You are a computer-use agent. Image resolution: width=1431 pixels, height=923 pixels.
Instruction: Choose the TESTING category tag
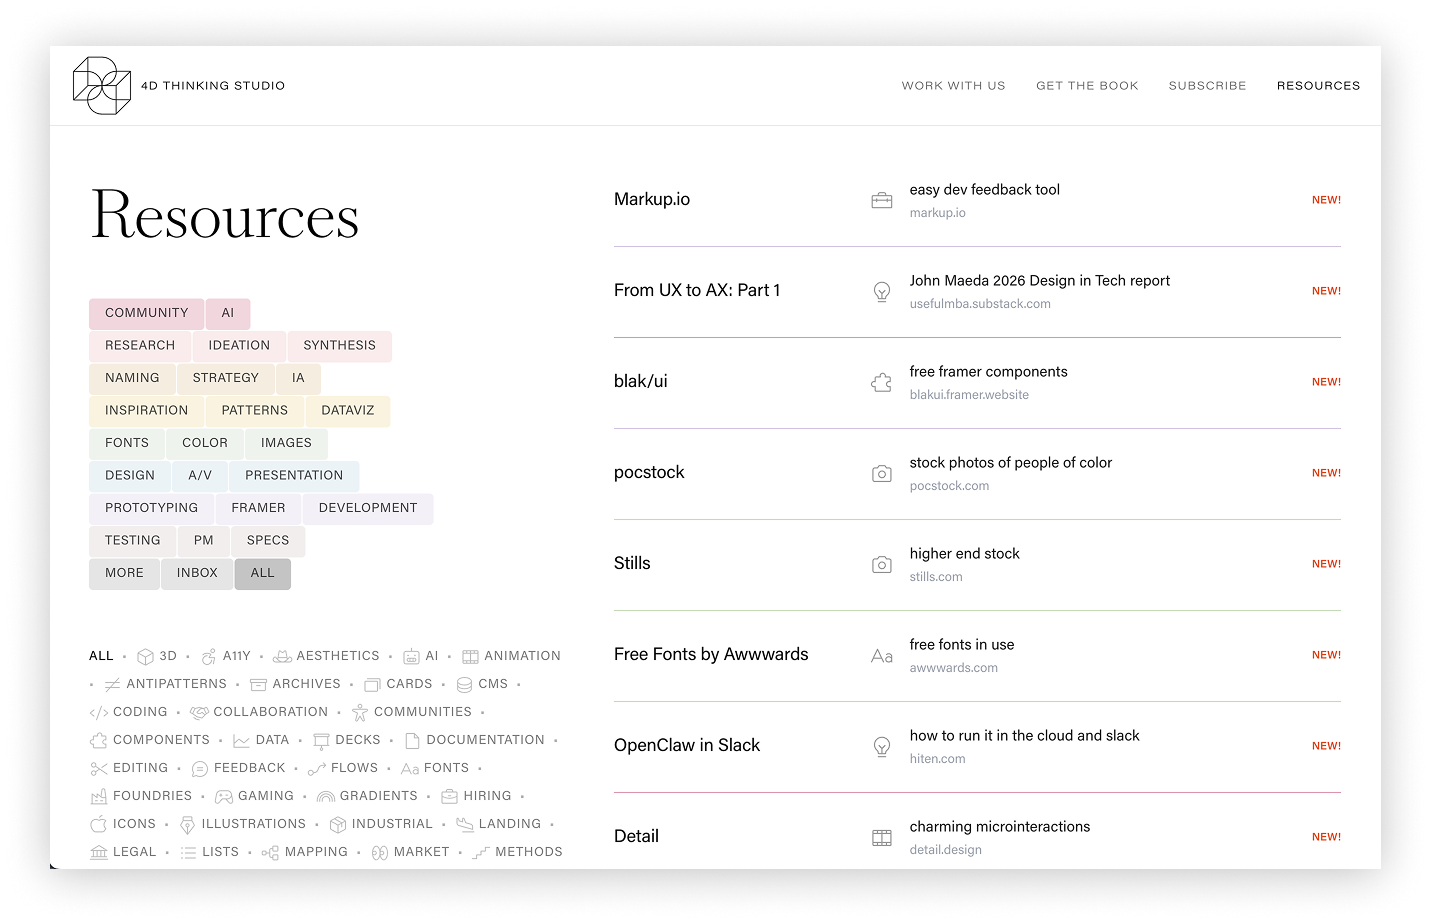click(132, 541)
